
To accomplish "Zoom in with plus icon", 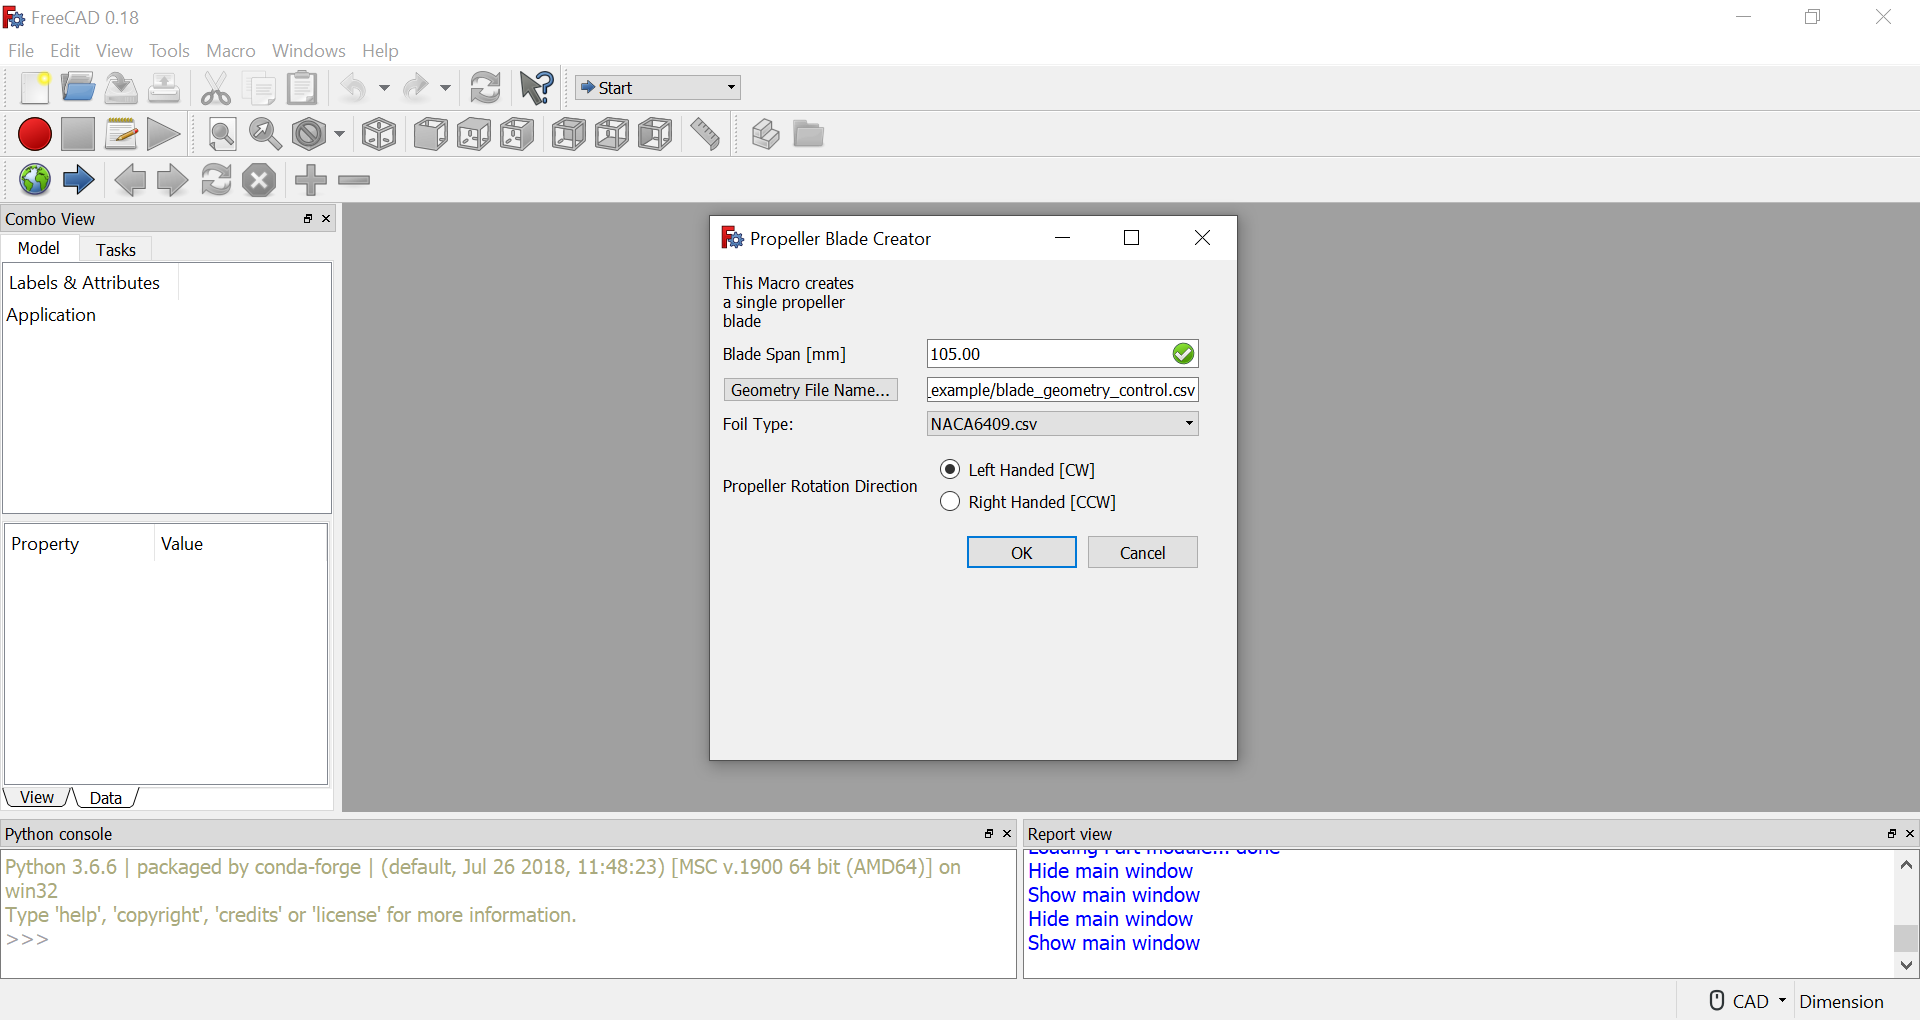I will pyautogui.click(x=311, y=180).
